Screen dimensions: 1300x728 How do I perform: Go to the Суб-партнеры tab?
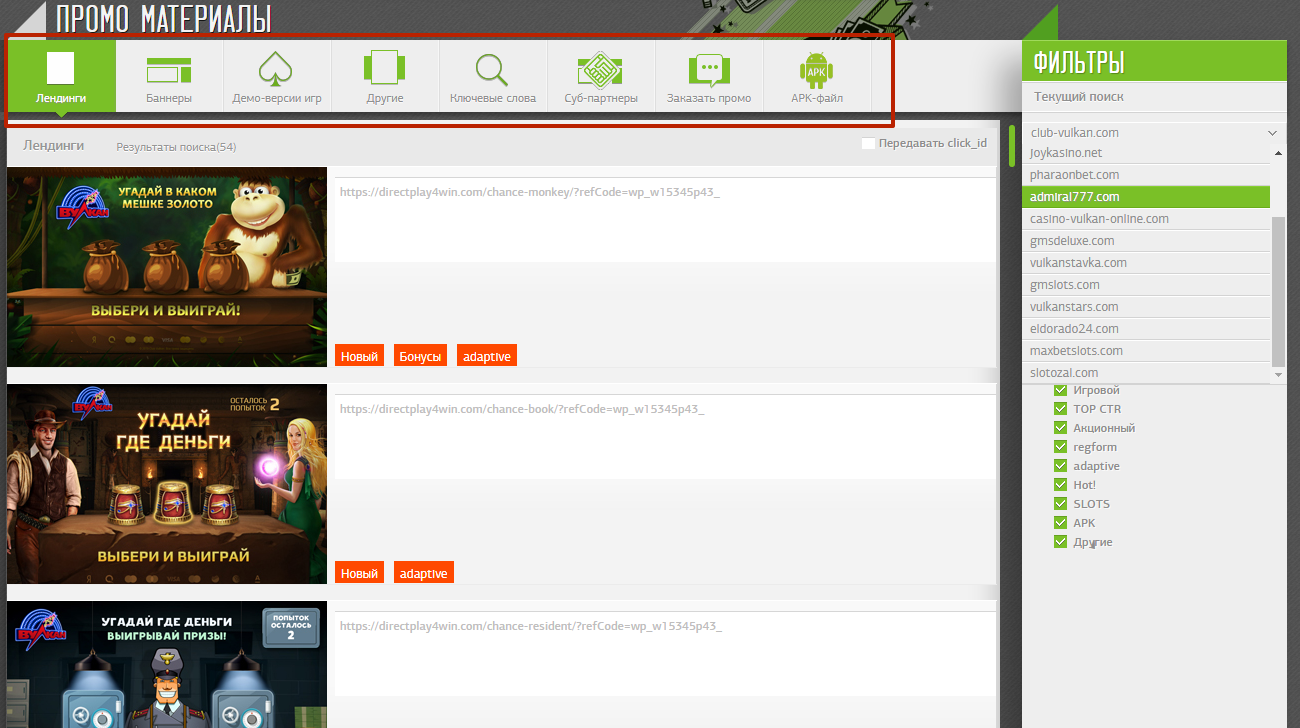pos(601,76)
